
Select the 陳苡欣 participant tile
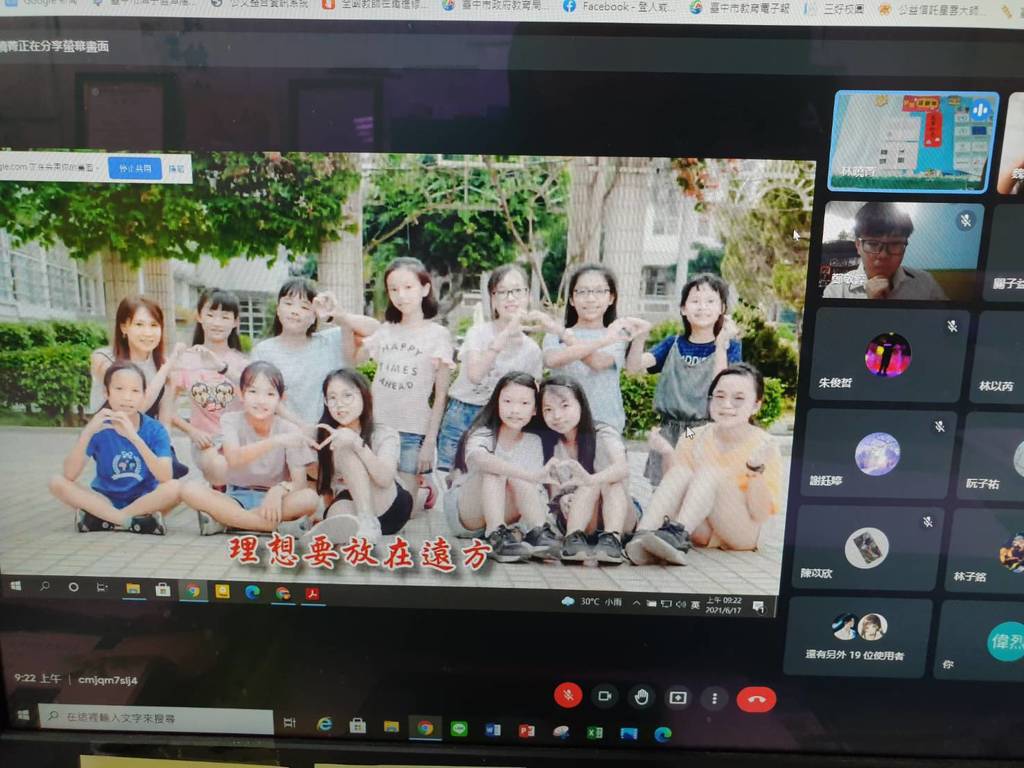point(867,547)
